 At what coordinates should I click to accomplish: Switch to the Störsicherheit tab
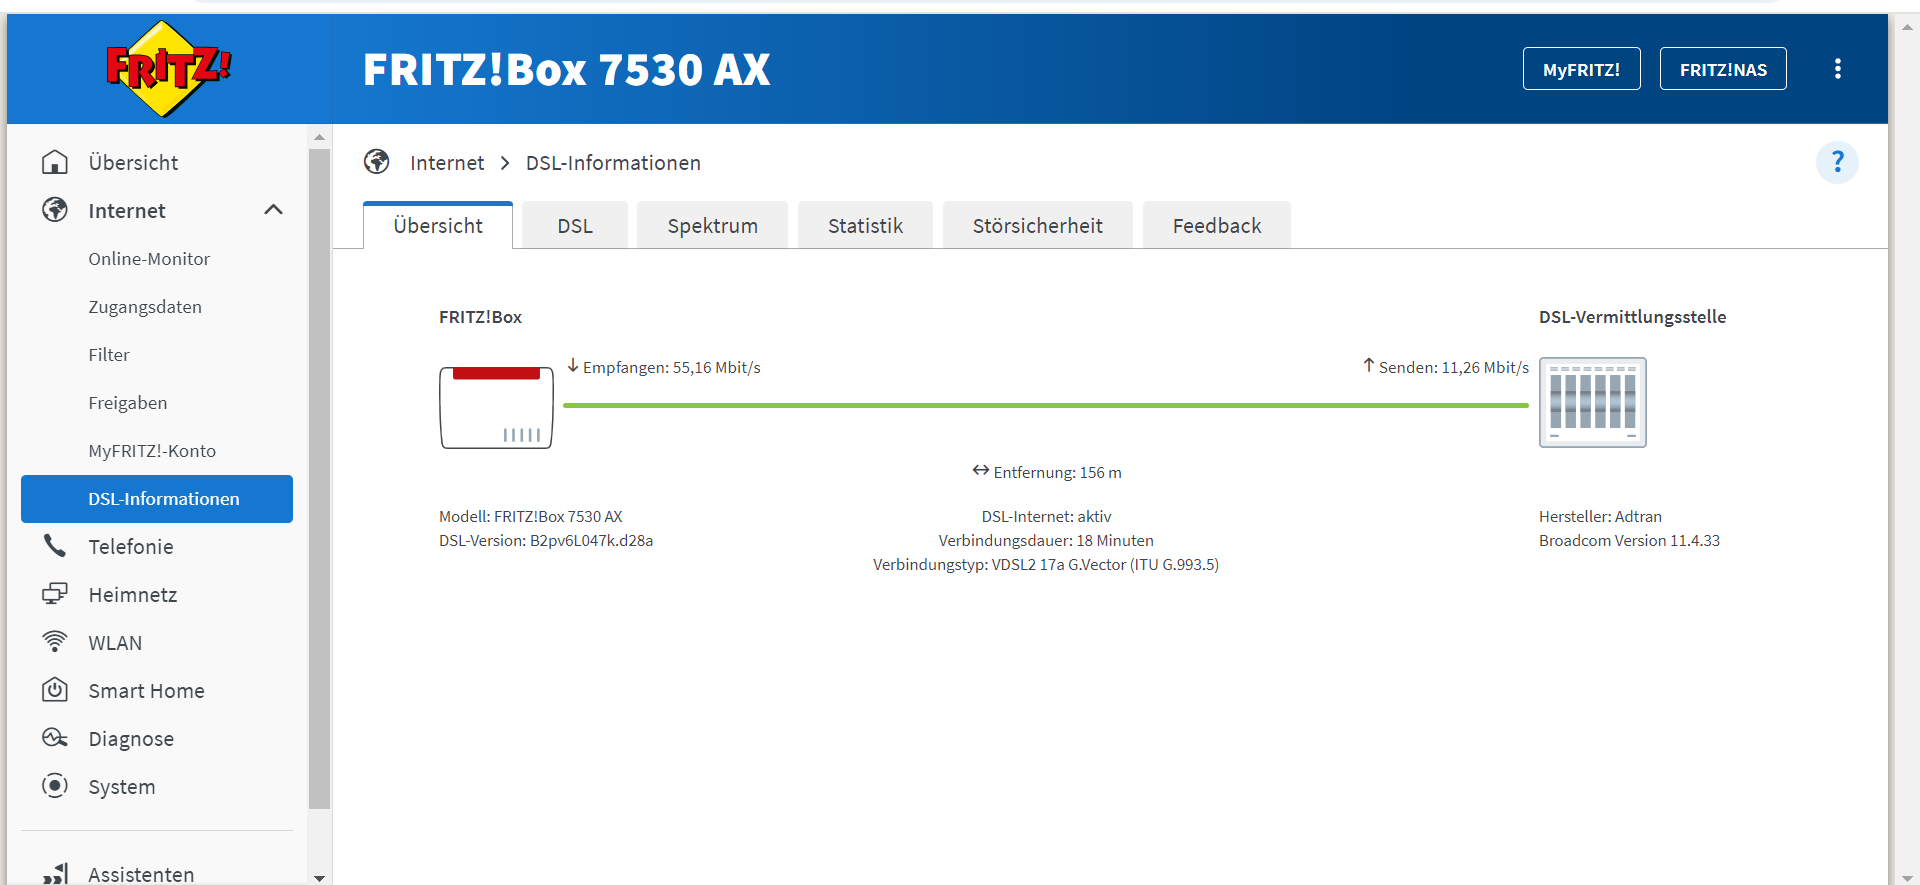point(1037,226)
